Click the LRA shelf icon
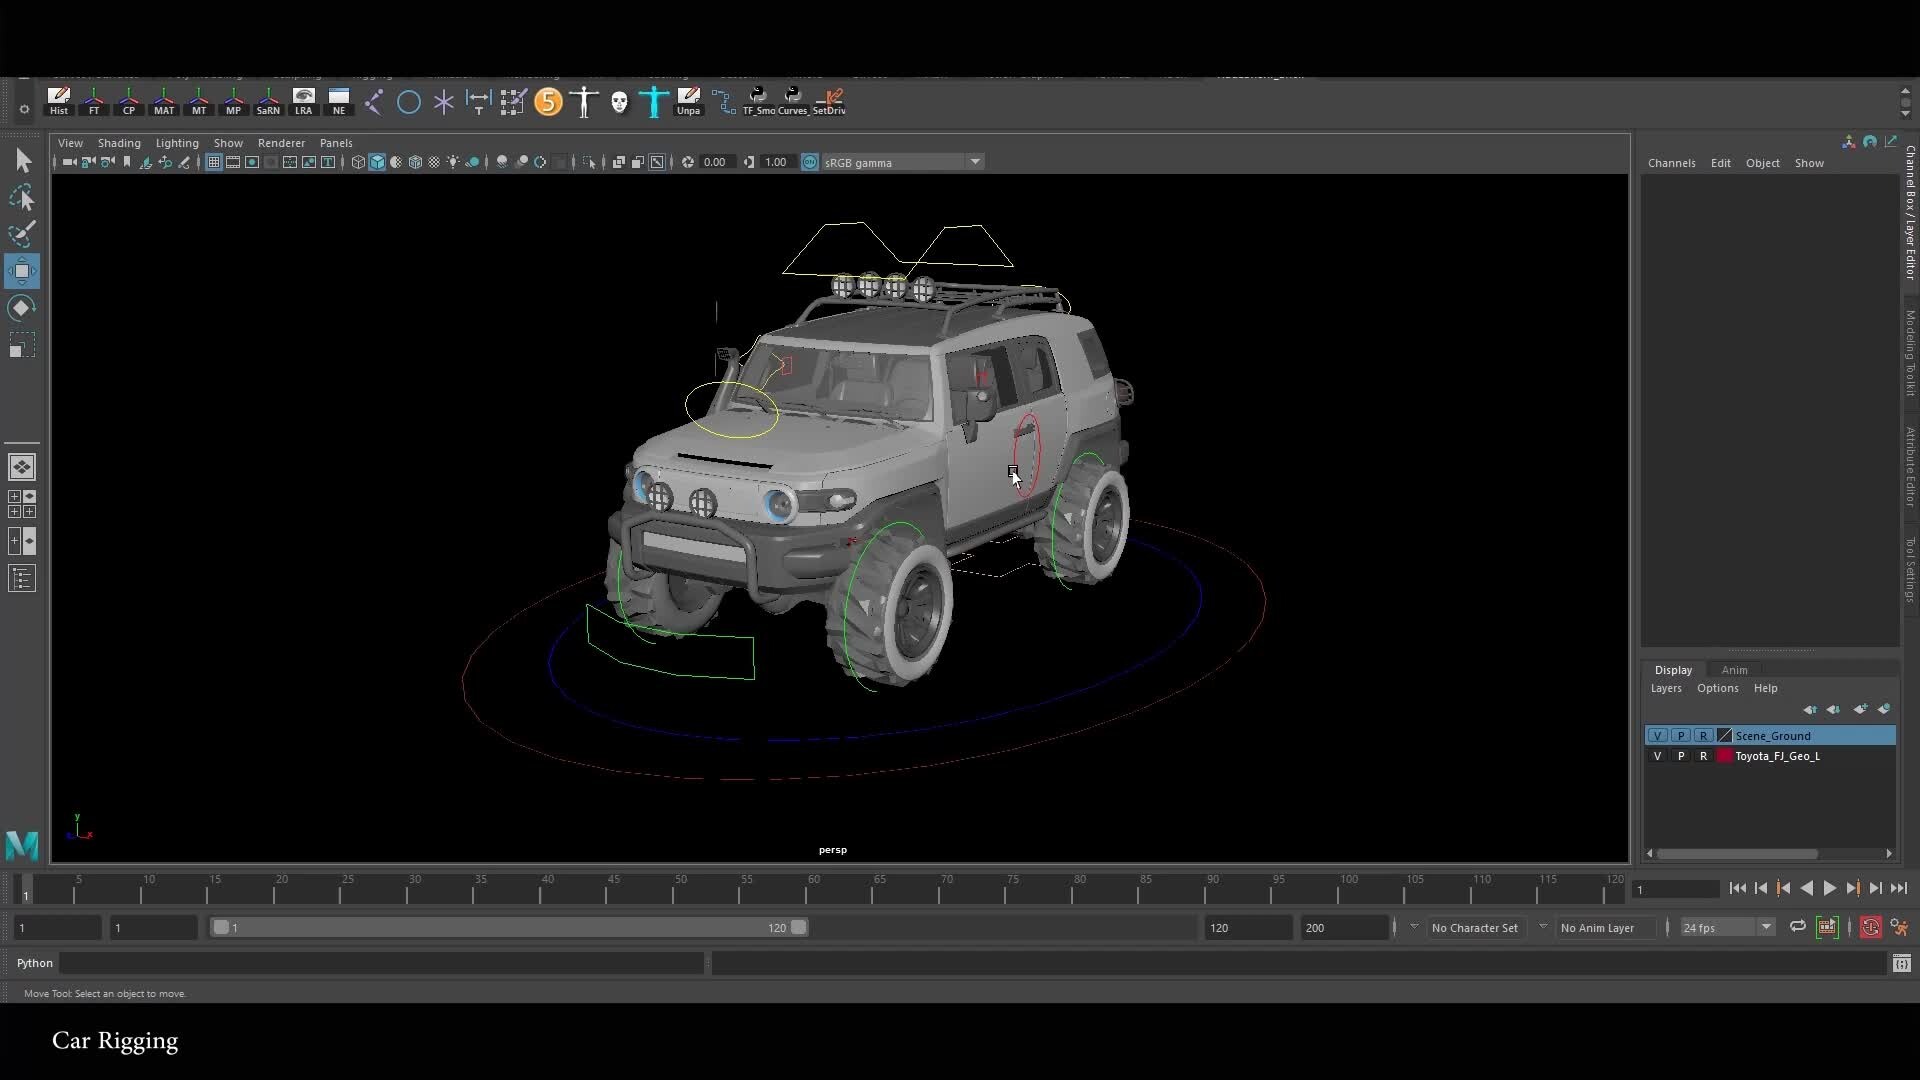This screenshot has width=1920, height=1080. click(304, 101)
